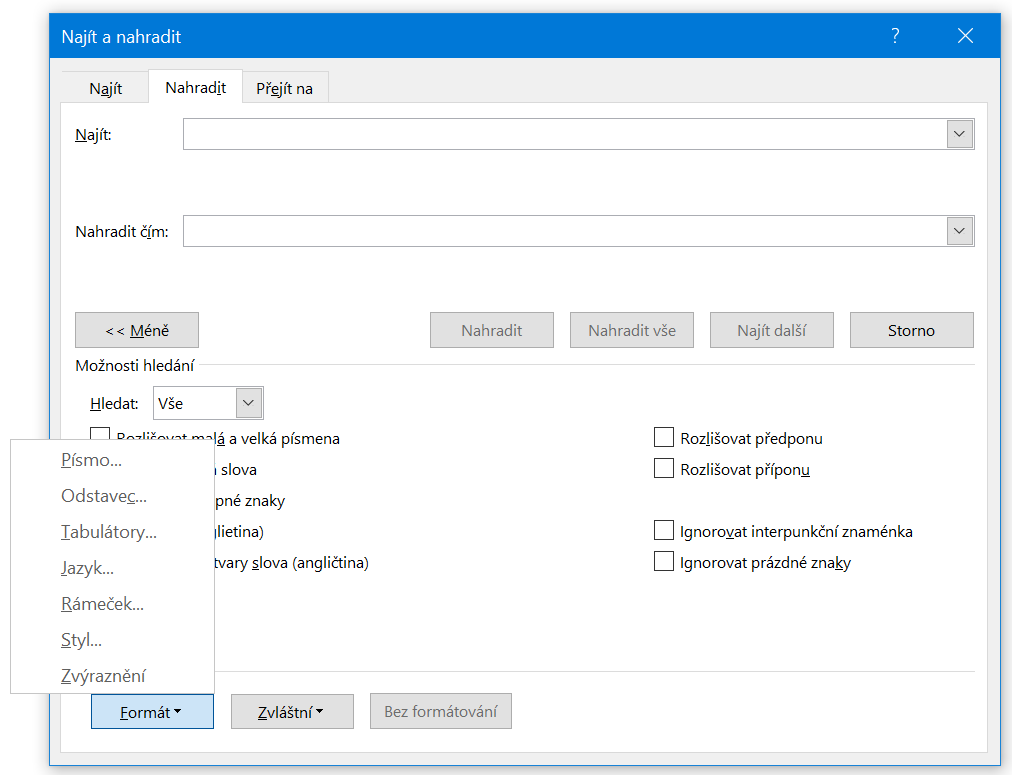Switch to the Najít tab
This screenshot has height=775, width=1012.
click(x=105, y=88)
